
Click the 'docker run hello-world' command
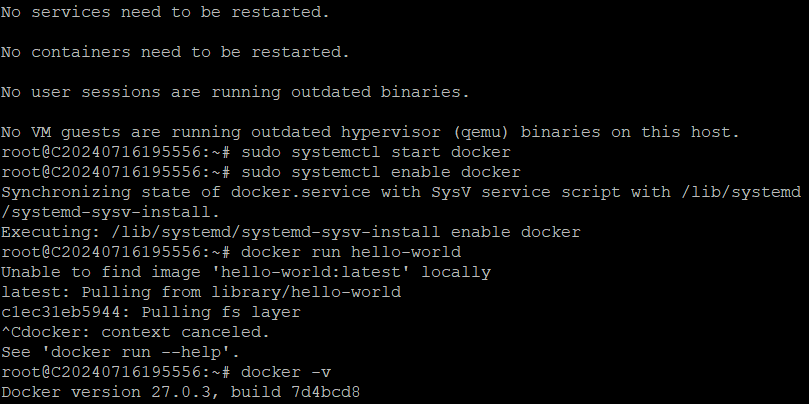click(351, 252)
